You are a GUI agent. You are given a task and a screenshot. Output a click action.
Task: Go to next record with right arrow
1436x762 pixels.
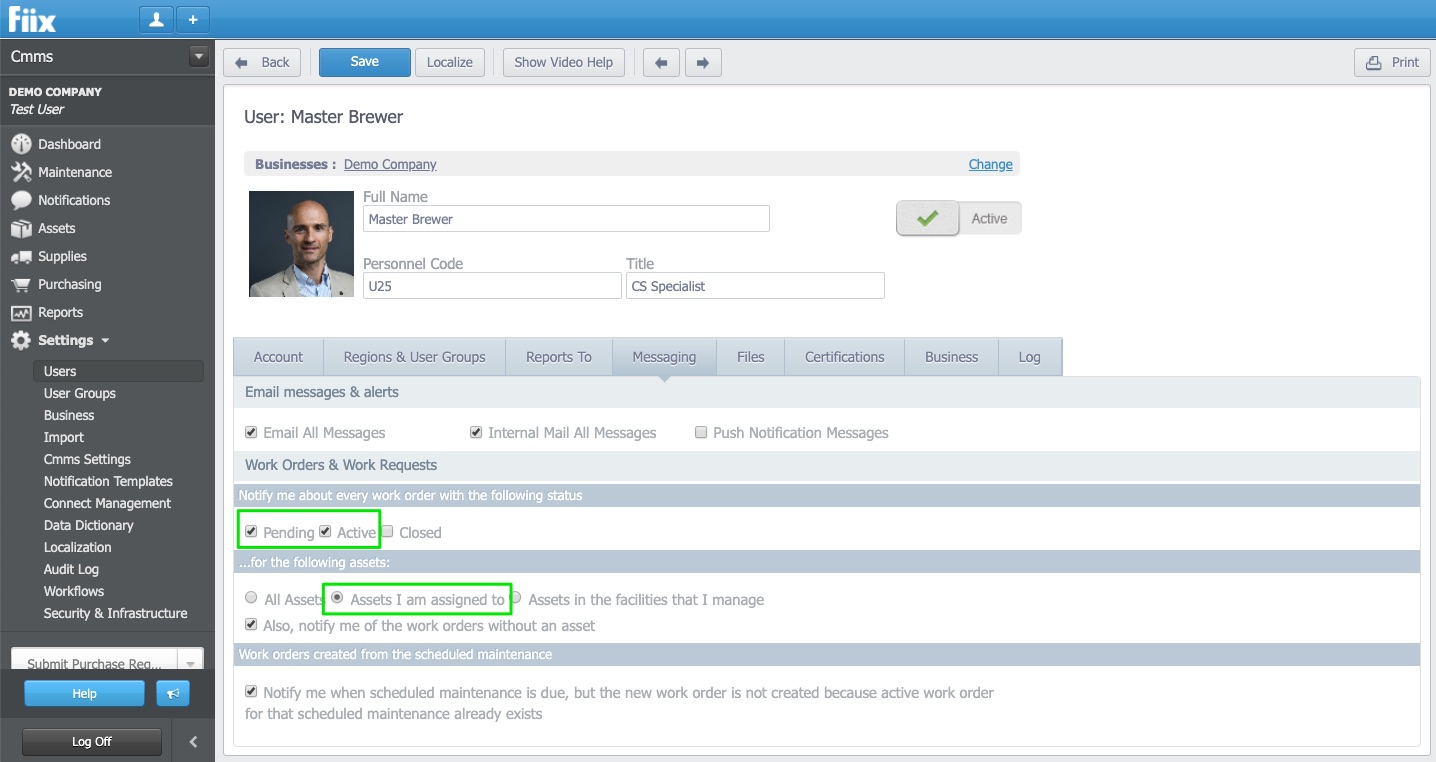(703, 62)
